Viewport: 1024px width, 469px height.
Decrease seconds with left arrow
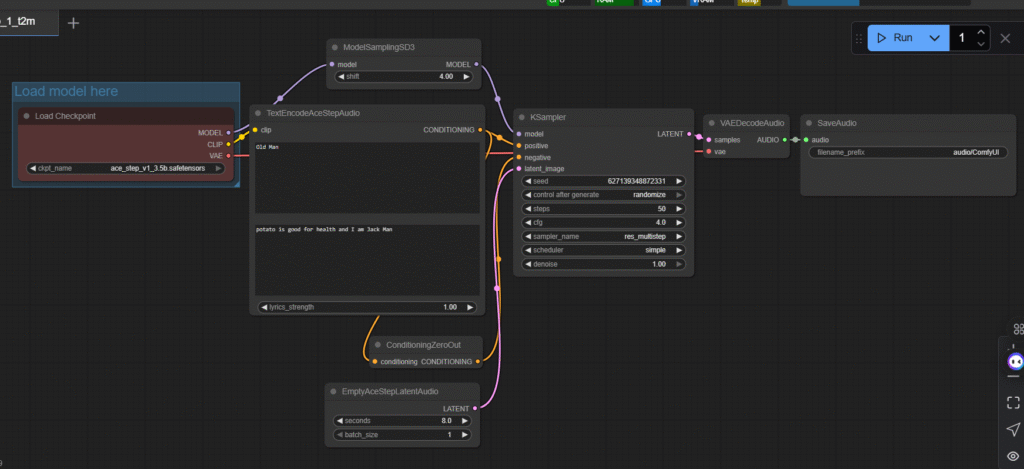pos(339,421)
